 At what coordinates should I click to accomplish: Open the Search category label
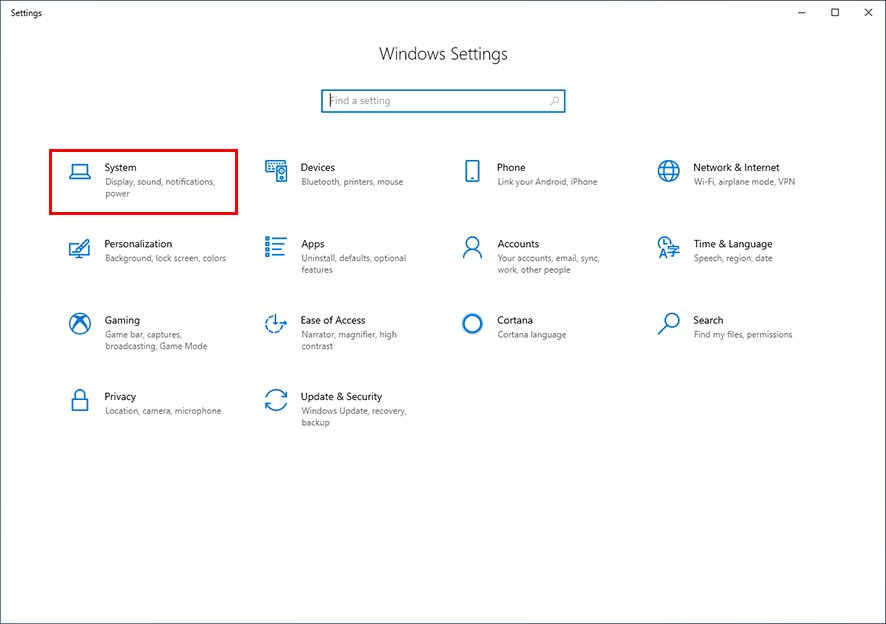(708, 320)
